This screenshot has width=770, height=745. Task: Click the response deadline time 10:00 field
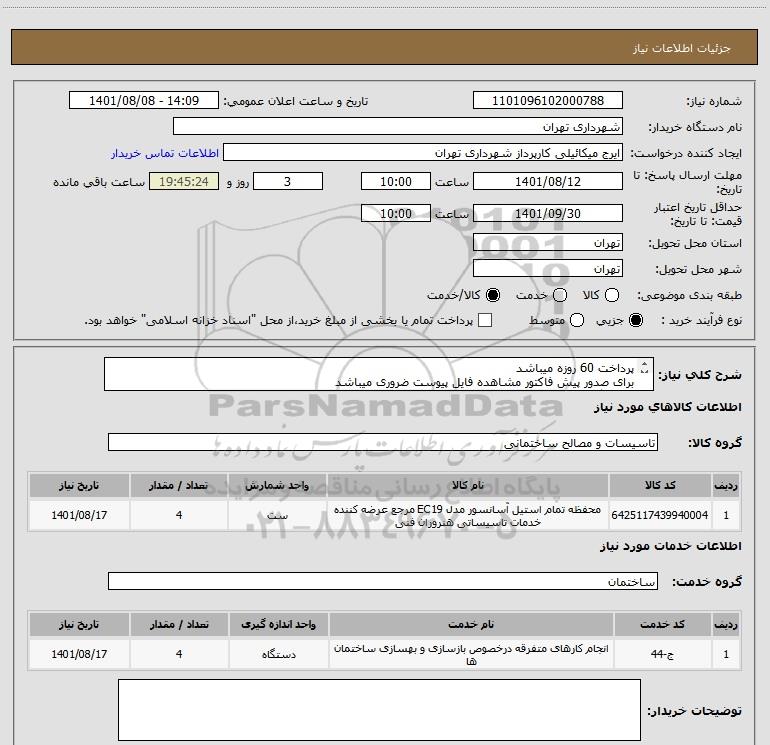point(396,181)
